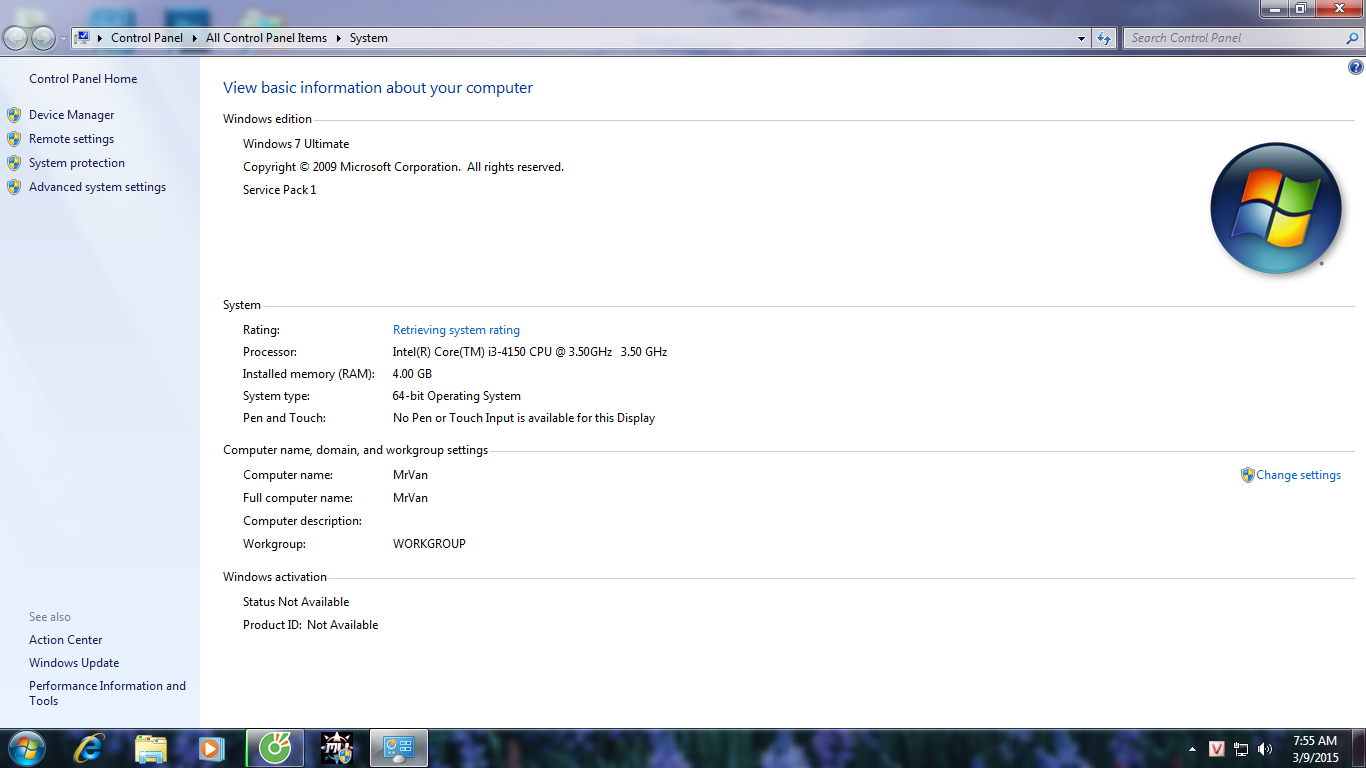
Task: Click the 'WORKGROUP' value
Action: (429, 544)
